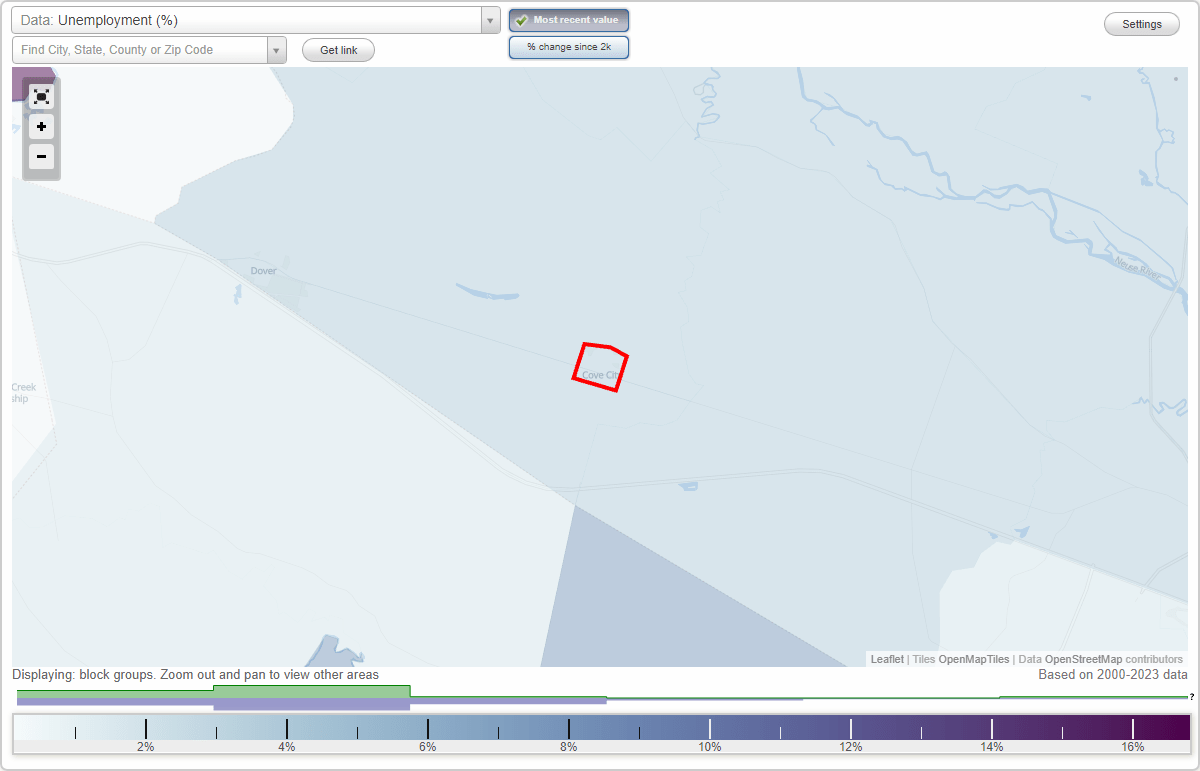1200x771 pixels.
Task: Click the Find City, State, County field
Action: [140, 50]
